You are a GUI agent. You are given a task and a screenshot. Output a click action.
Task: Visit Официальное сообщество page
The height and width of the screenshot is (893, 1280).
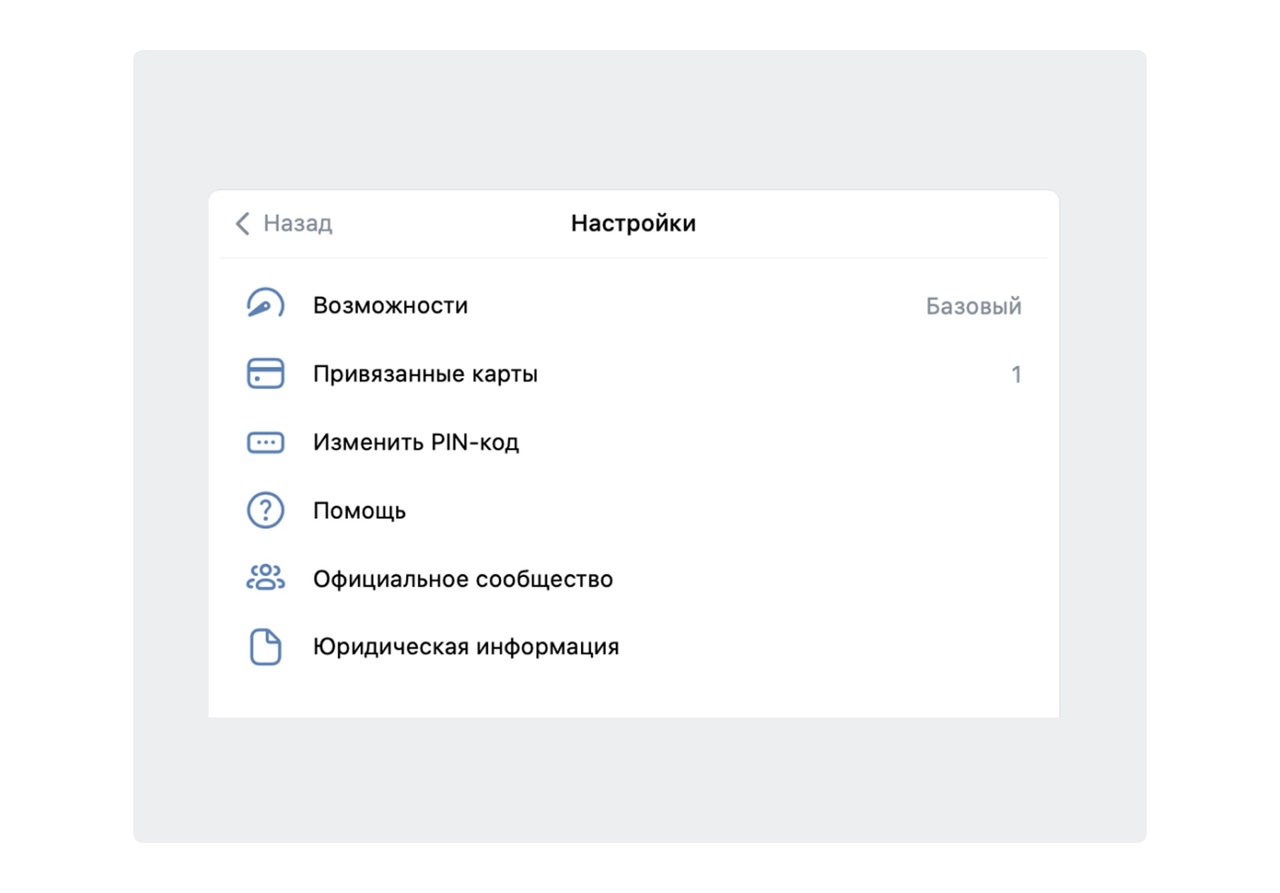pos(634,578)
